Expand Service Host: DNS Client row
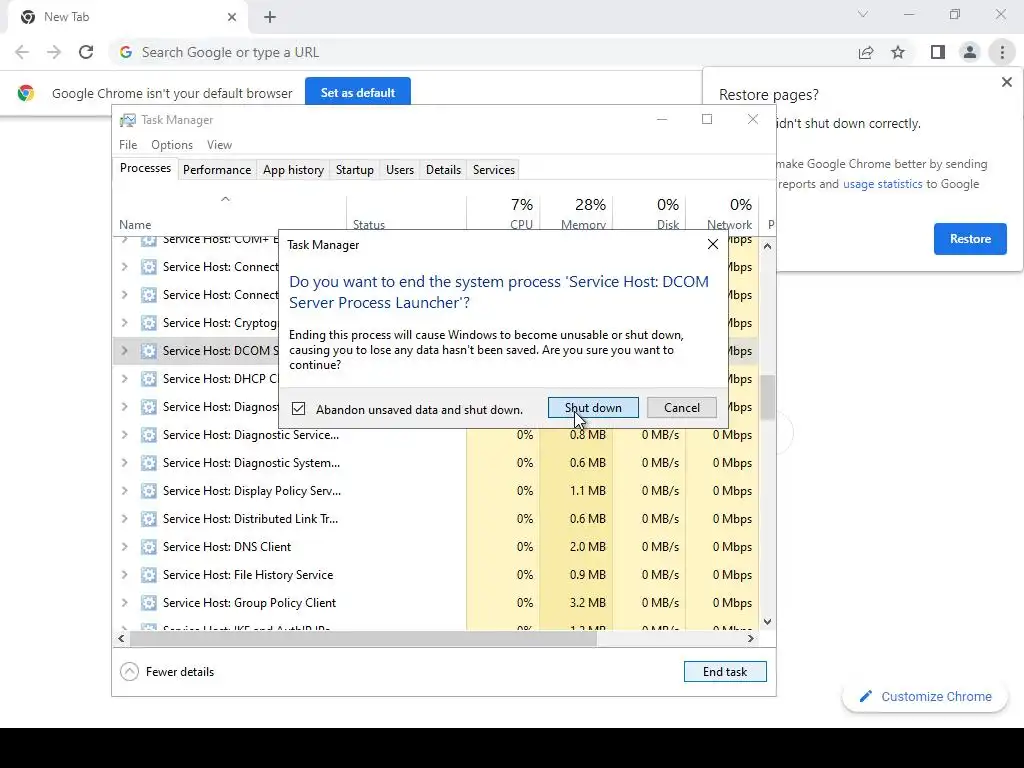Viewport: 1024px width, 768px height. tap(125, 547)
